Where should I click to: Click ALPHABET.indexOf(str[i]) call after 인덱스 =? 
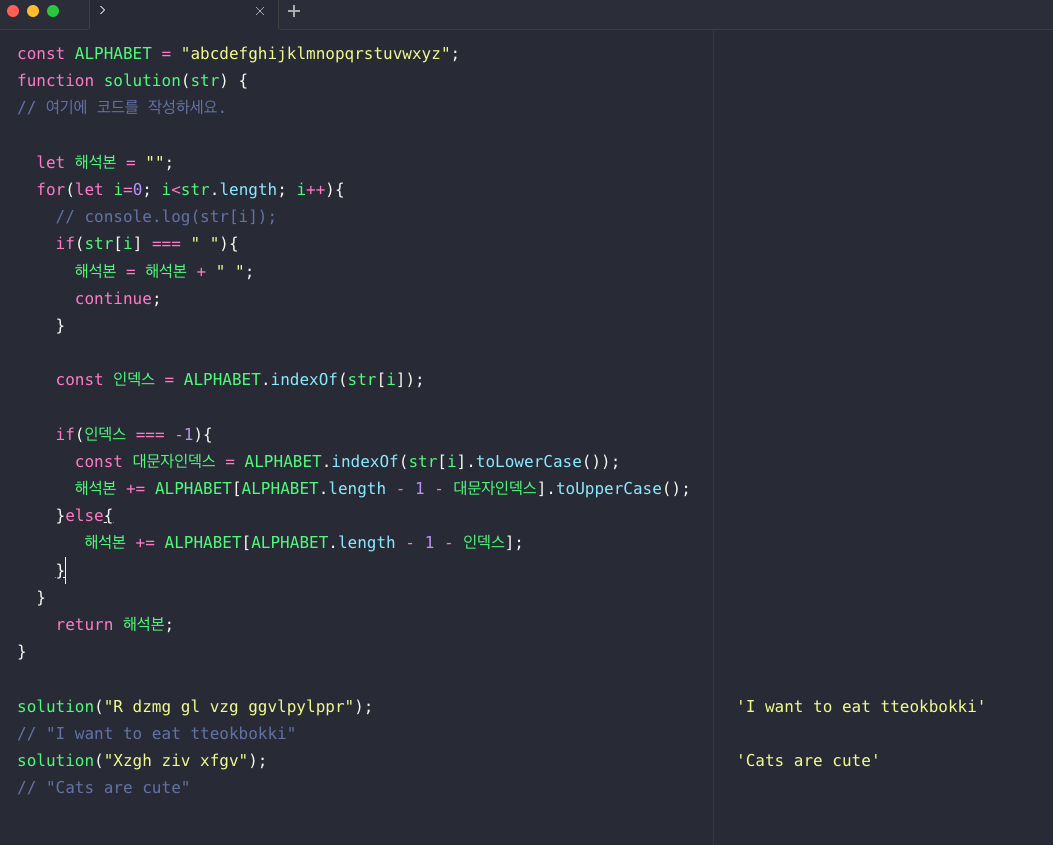tap(299, 380)
